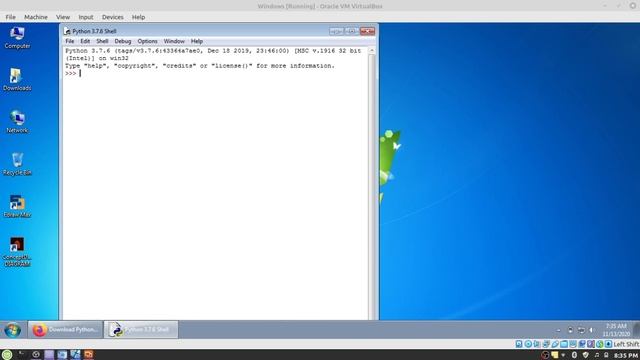Open the VirtualBox Input menu
Screen dimensions: 640x360
pyautogui.click(x=86, y=17)
